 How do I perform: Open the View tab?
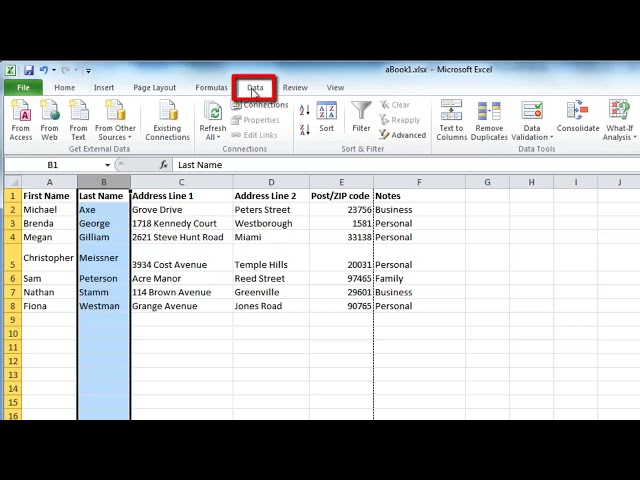[x=335, y=87]
